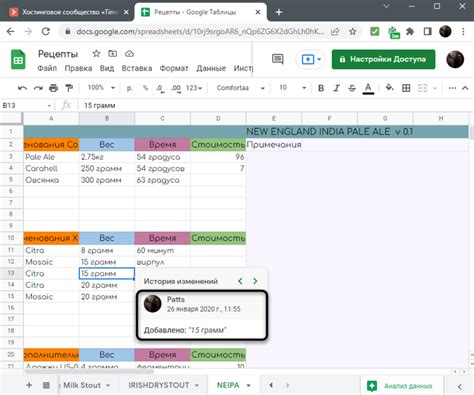Click the Fill color bucket icon
Image resolution: width=474 pixels, height=395 pixels.
tap(389, 88)
